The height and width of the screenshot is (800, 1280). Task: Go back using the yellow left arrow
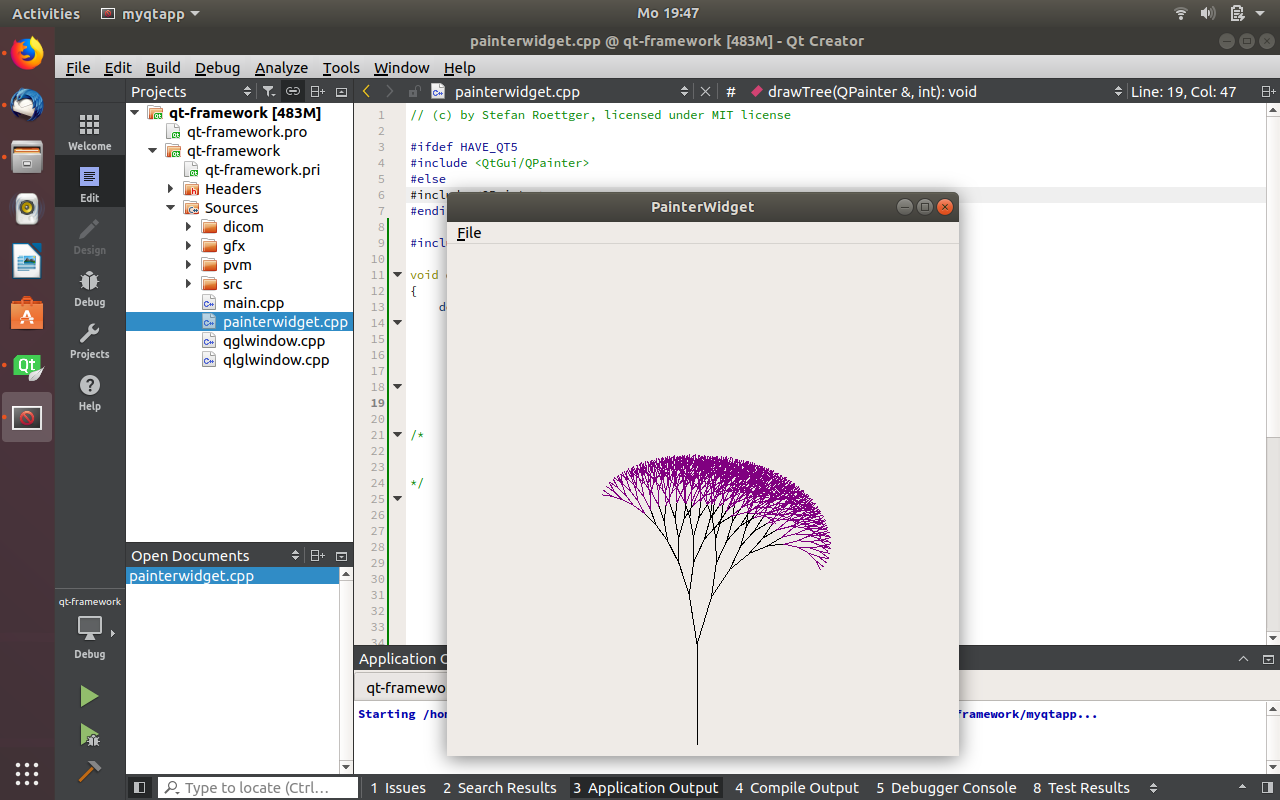[367, 92]
